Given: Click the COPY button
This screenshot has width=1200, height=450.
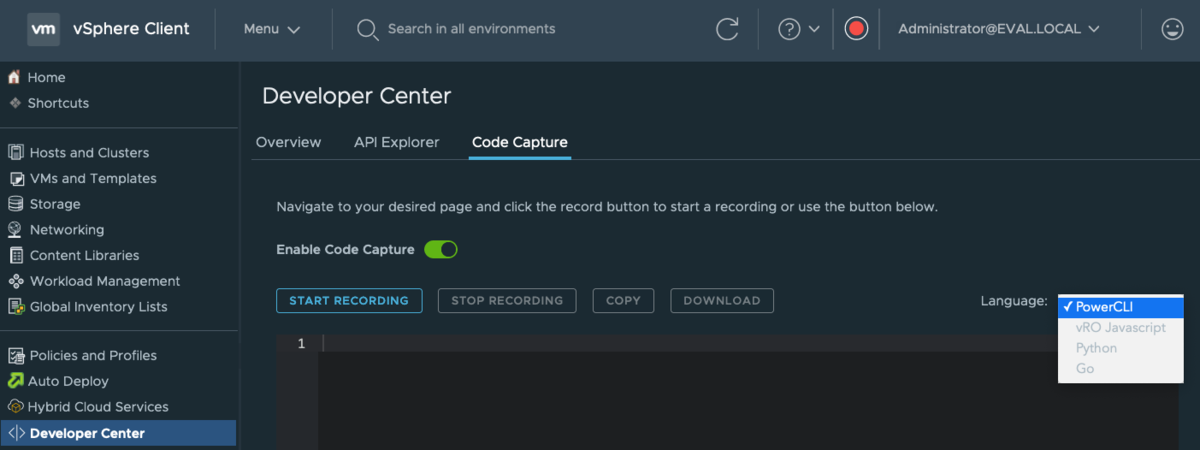Looking at the screenshot, I should 623,300.
